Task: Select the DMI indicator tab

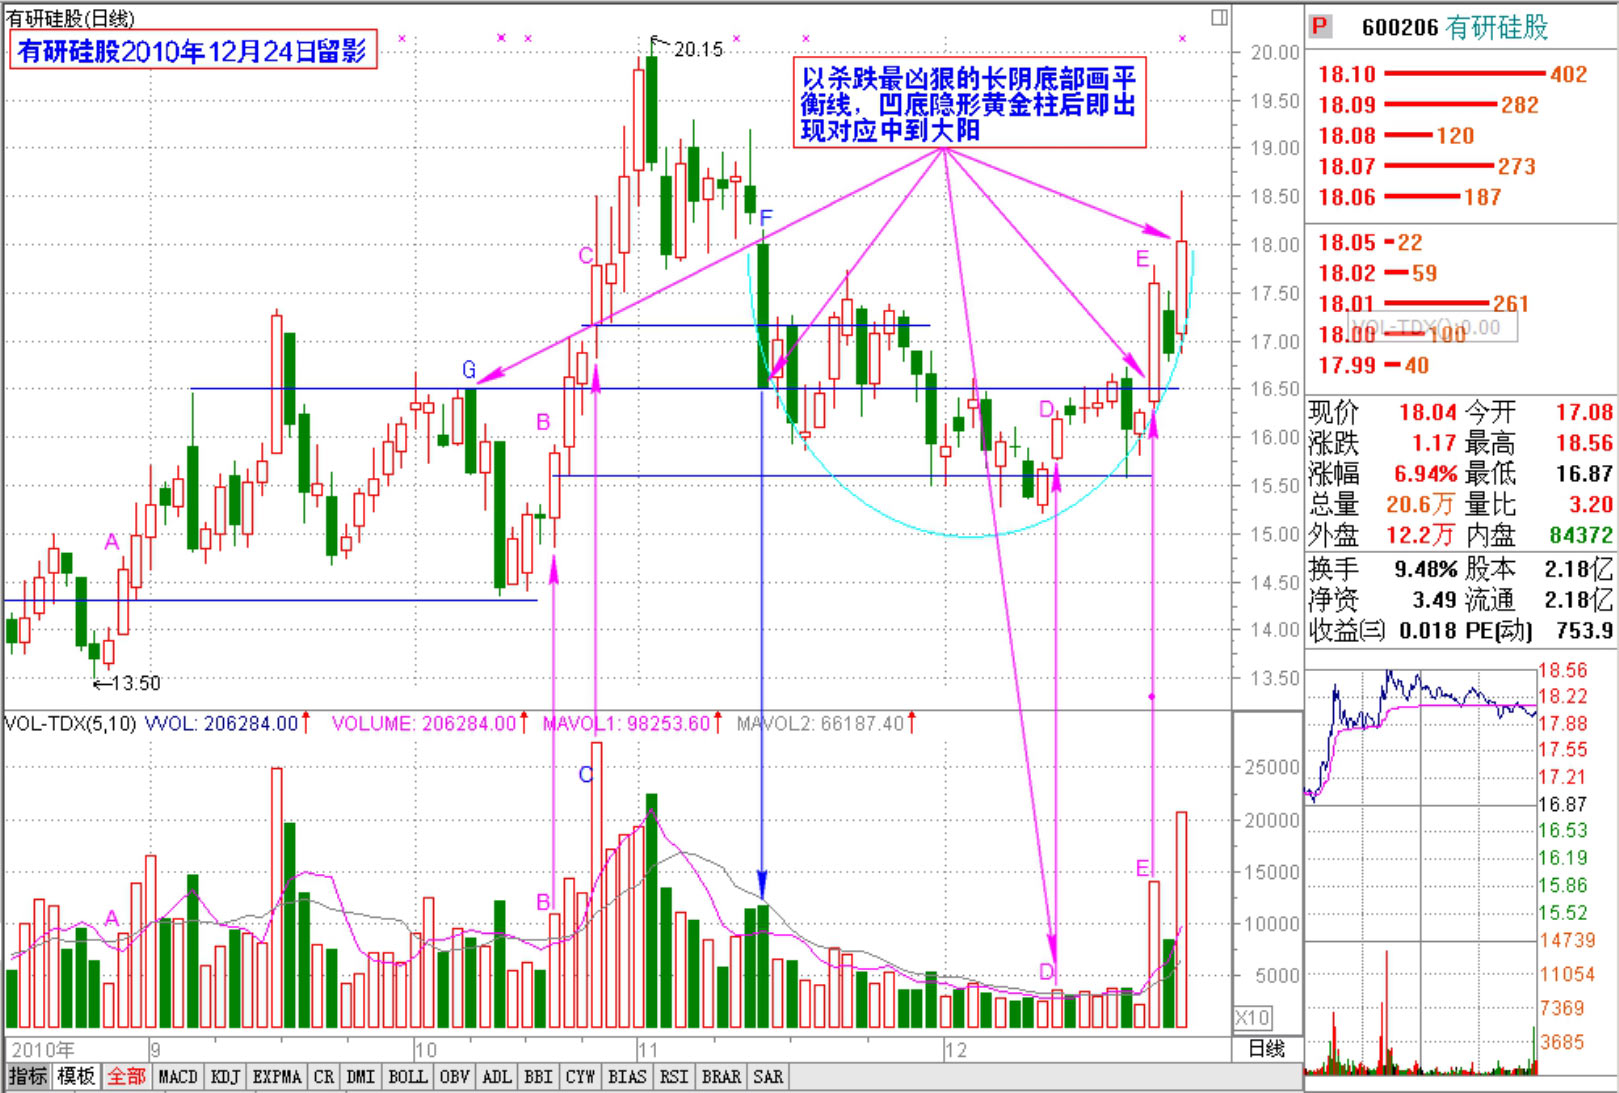Action: 360,1077
